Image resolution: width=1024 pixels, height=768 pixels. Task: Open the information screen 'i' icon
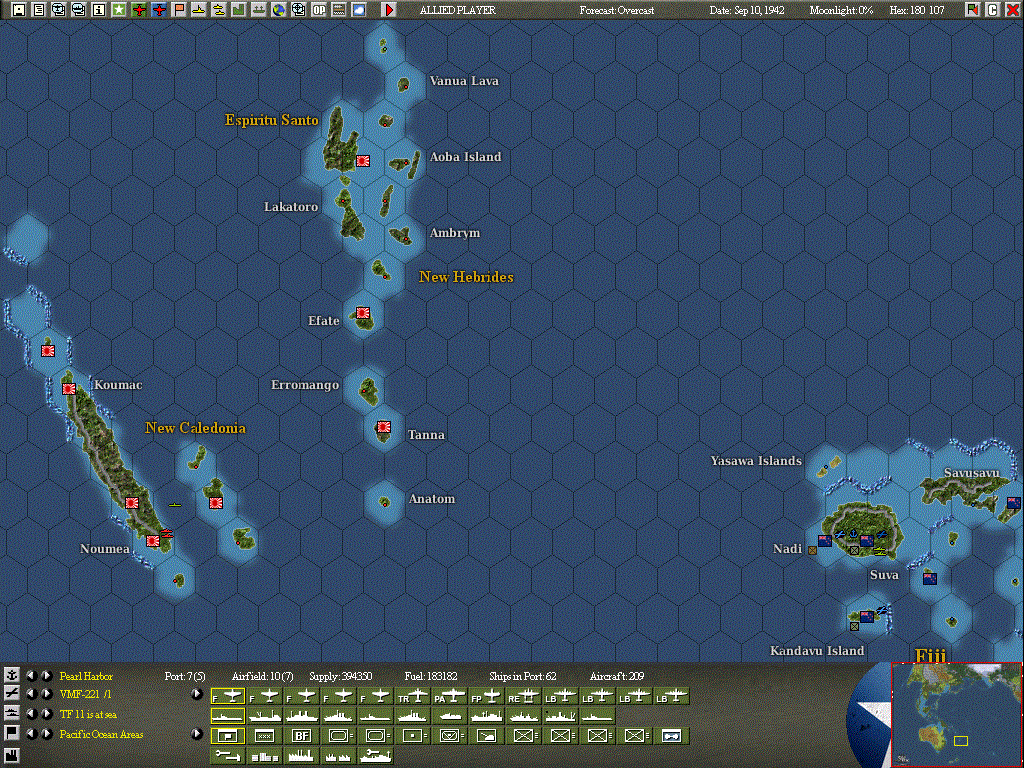coord(99,10)
